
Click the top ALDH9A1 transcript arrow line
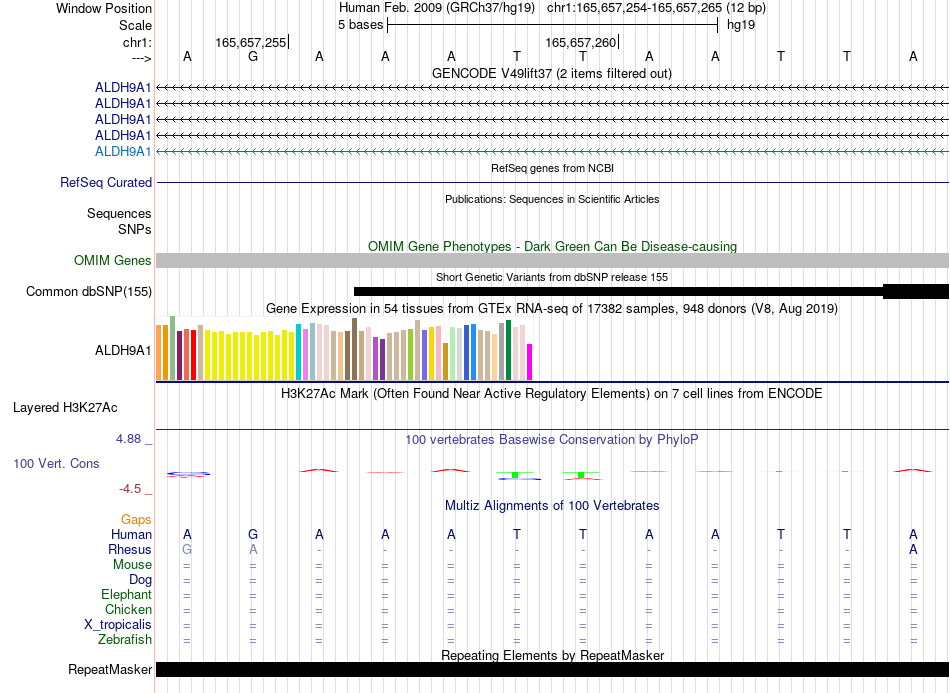[x=552, y=88]
